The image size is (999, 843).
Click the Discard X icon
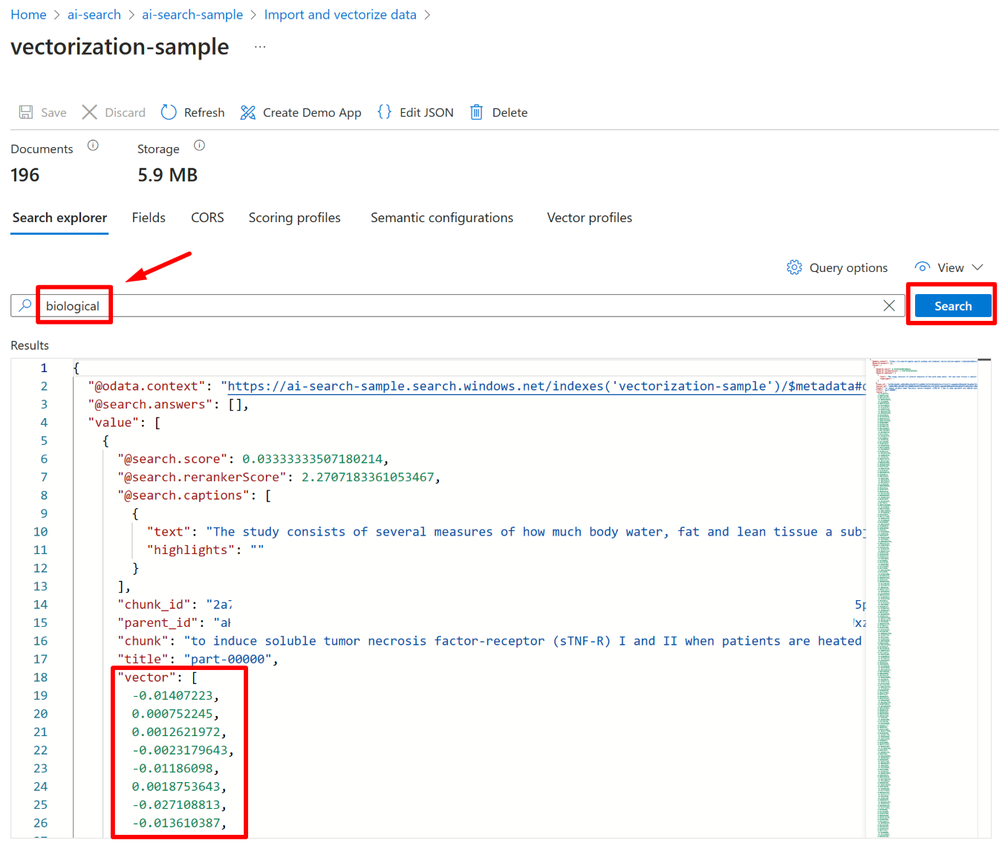tap(89, 112)
